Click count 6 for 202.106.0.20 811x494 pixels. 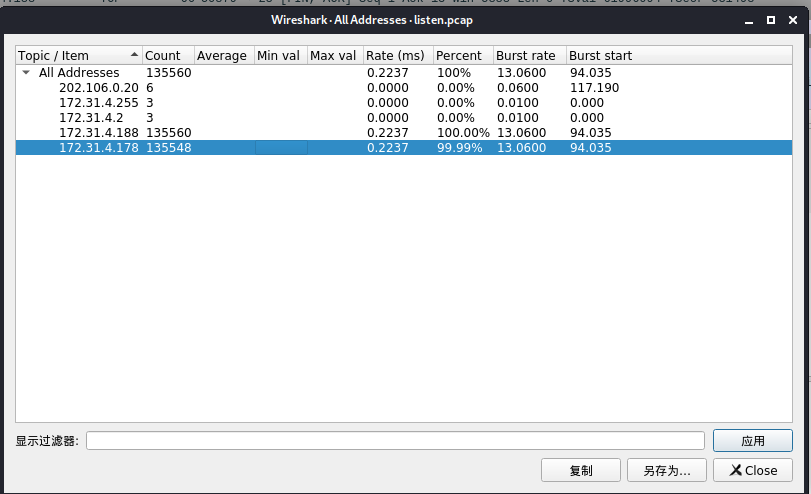tap(149, 87)
